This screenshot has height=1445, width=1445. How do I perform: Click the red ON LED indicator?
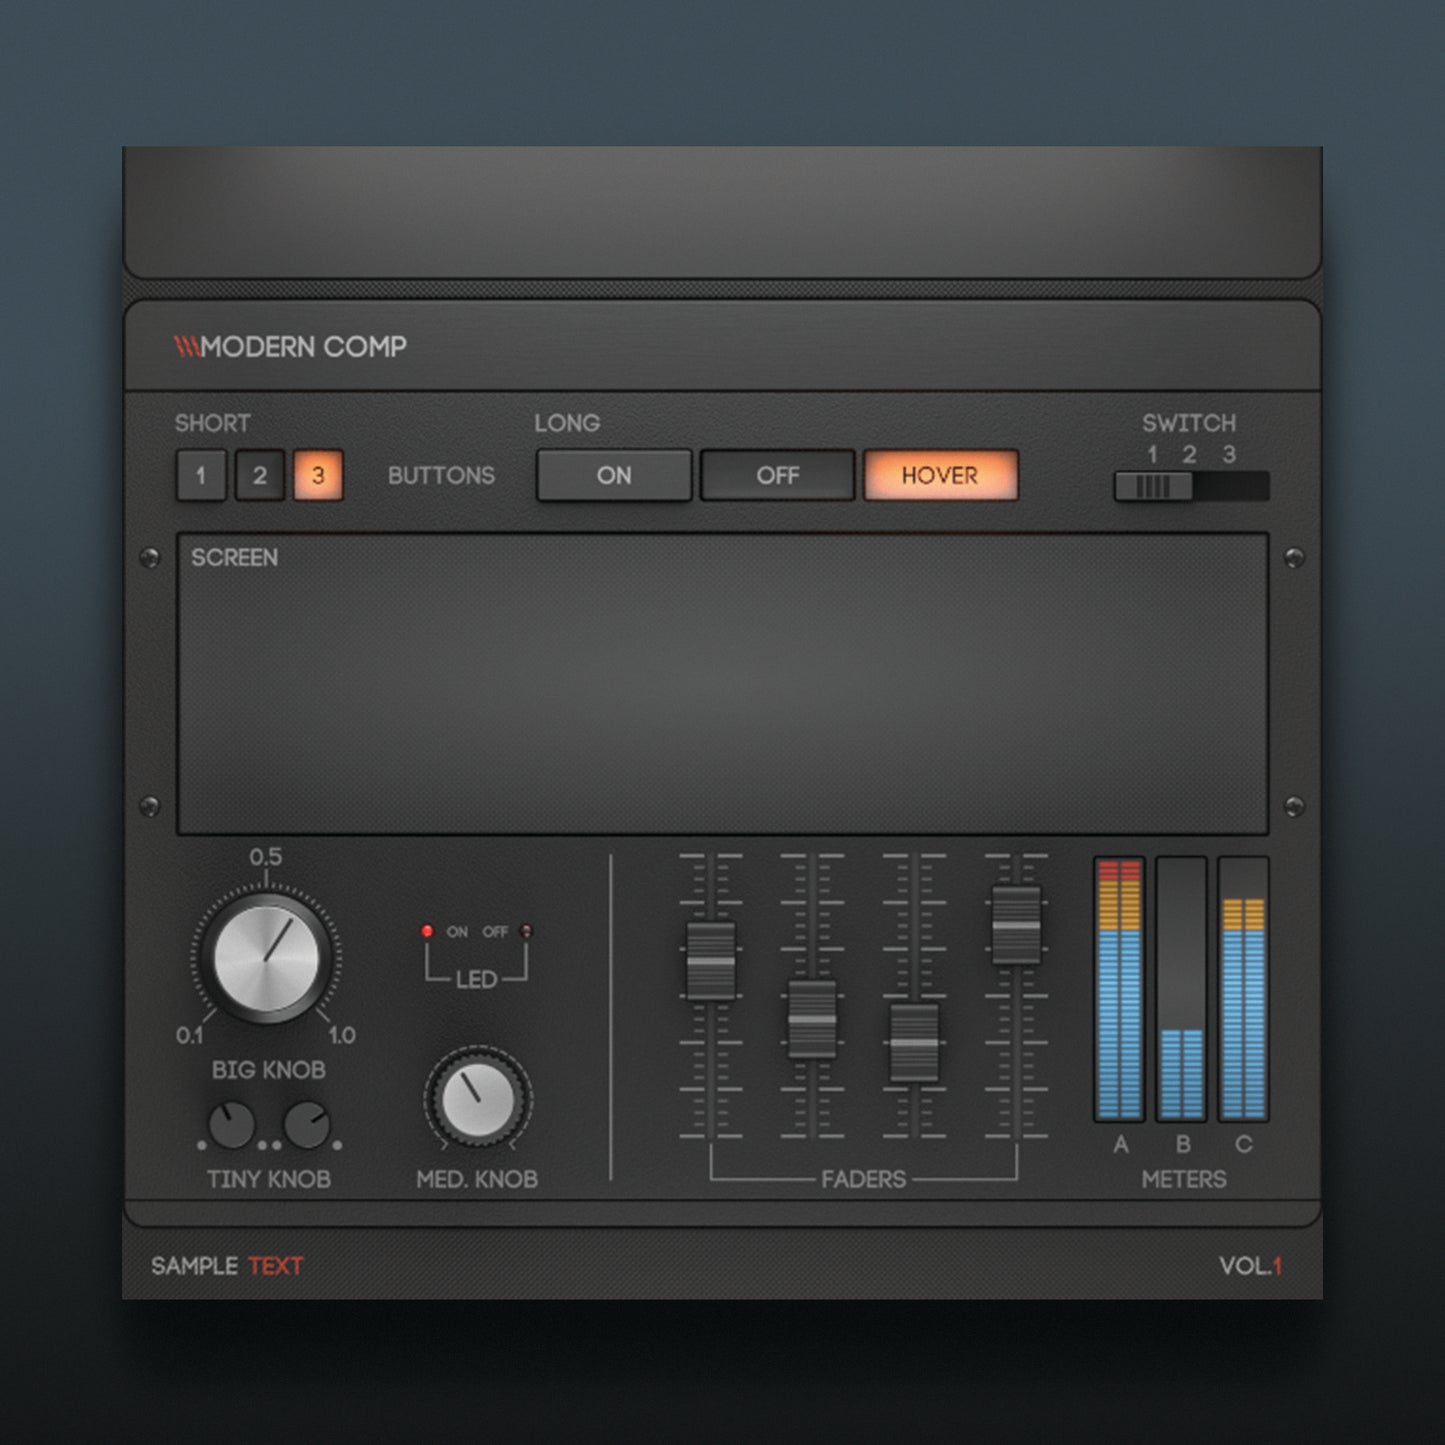(x=427, y=931)
